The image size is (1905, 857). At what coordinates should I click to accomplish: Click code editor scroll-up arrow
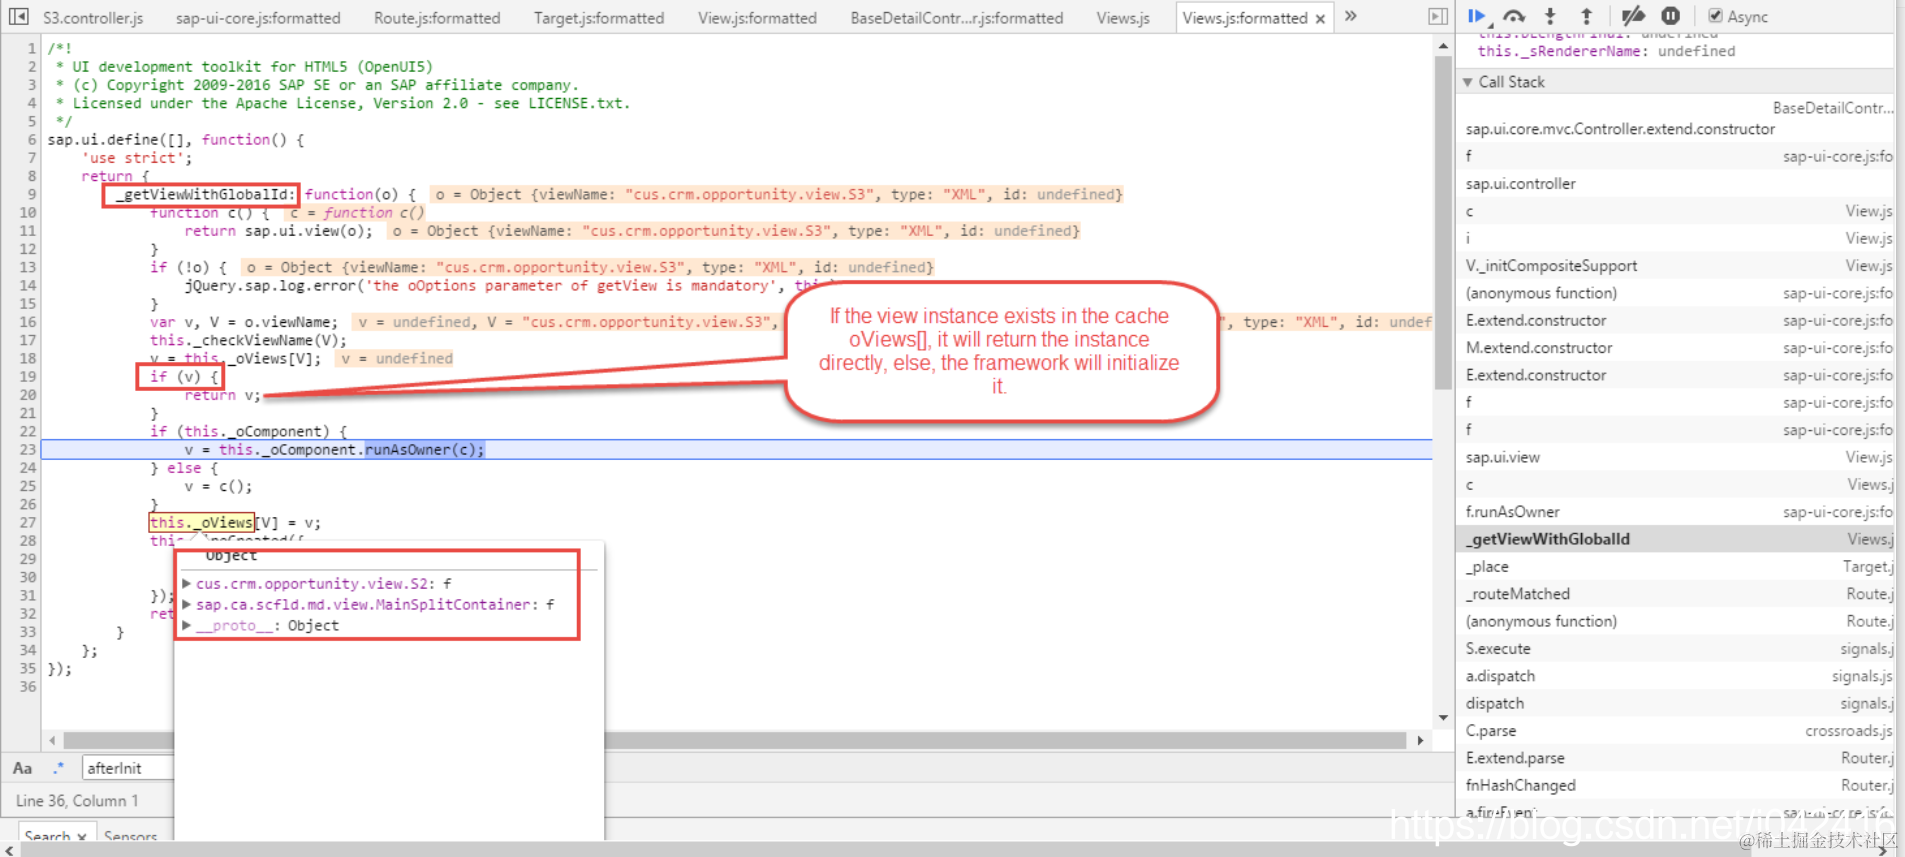pos(1443,46)
